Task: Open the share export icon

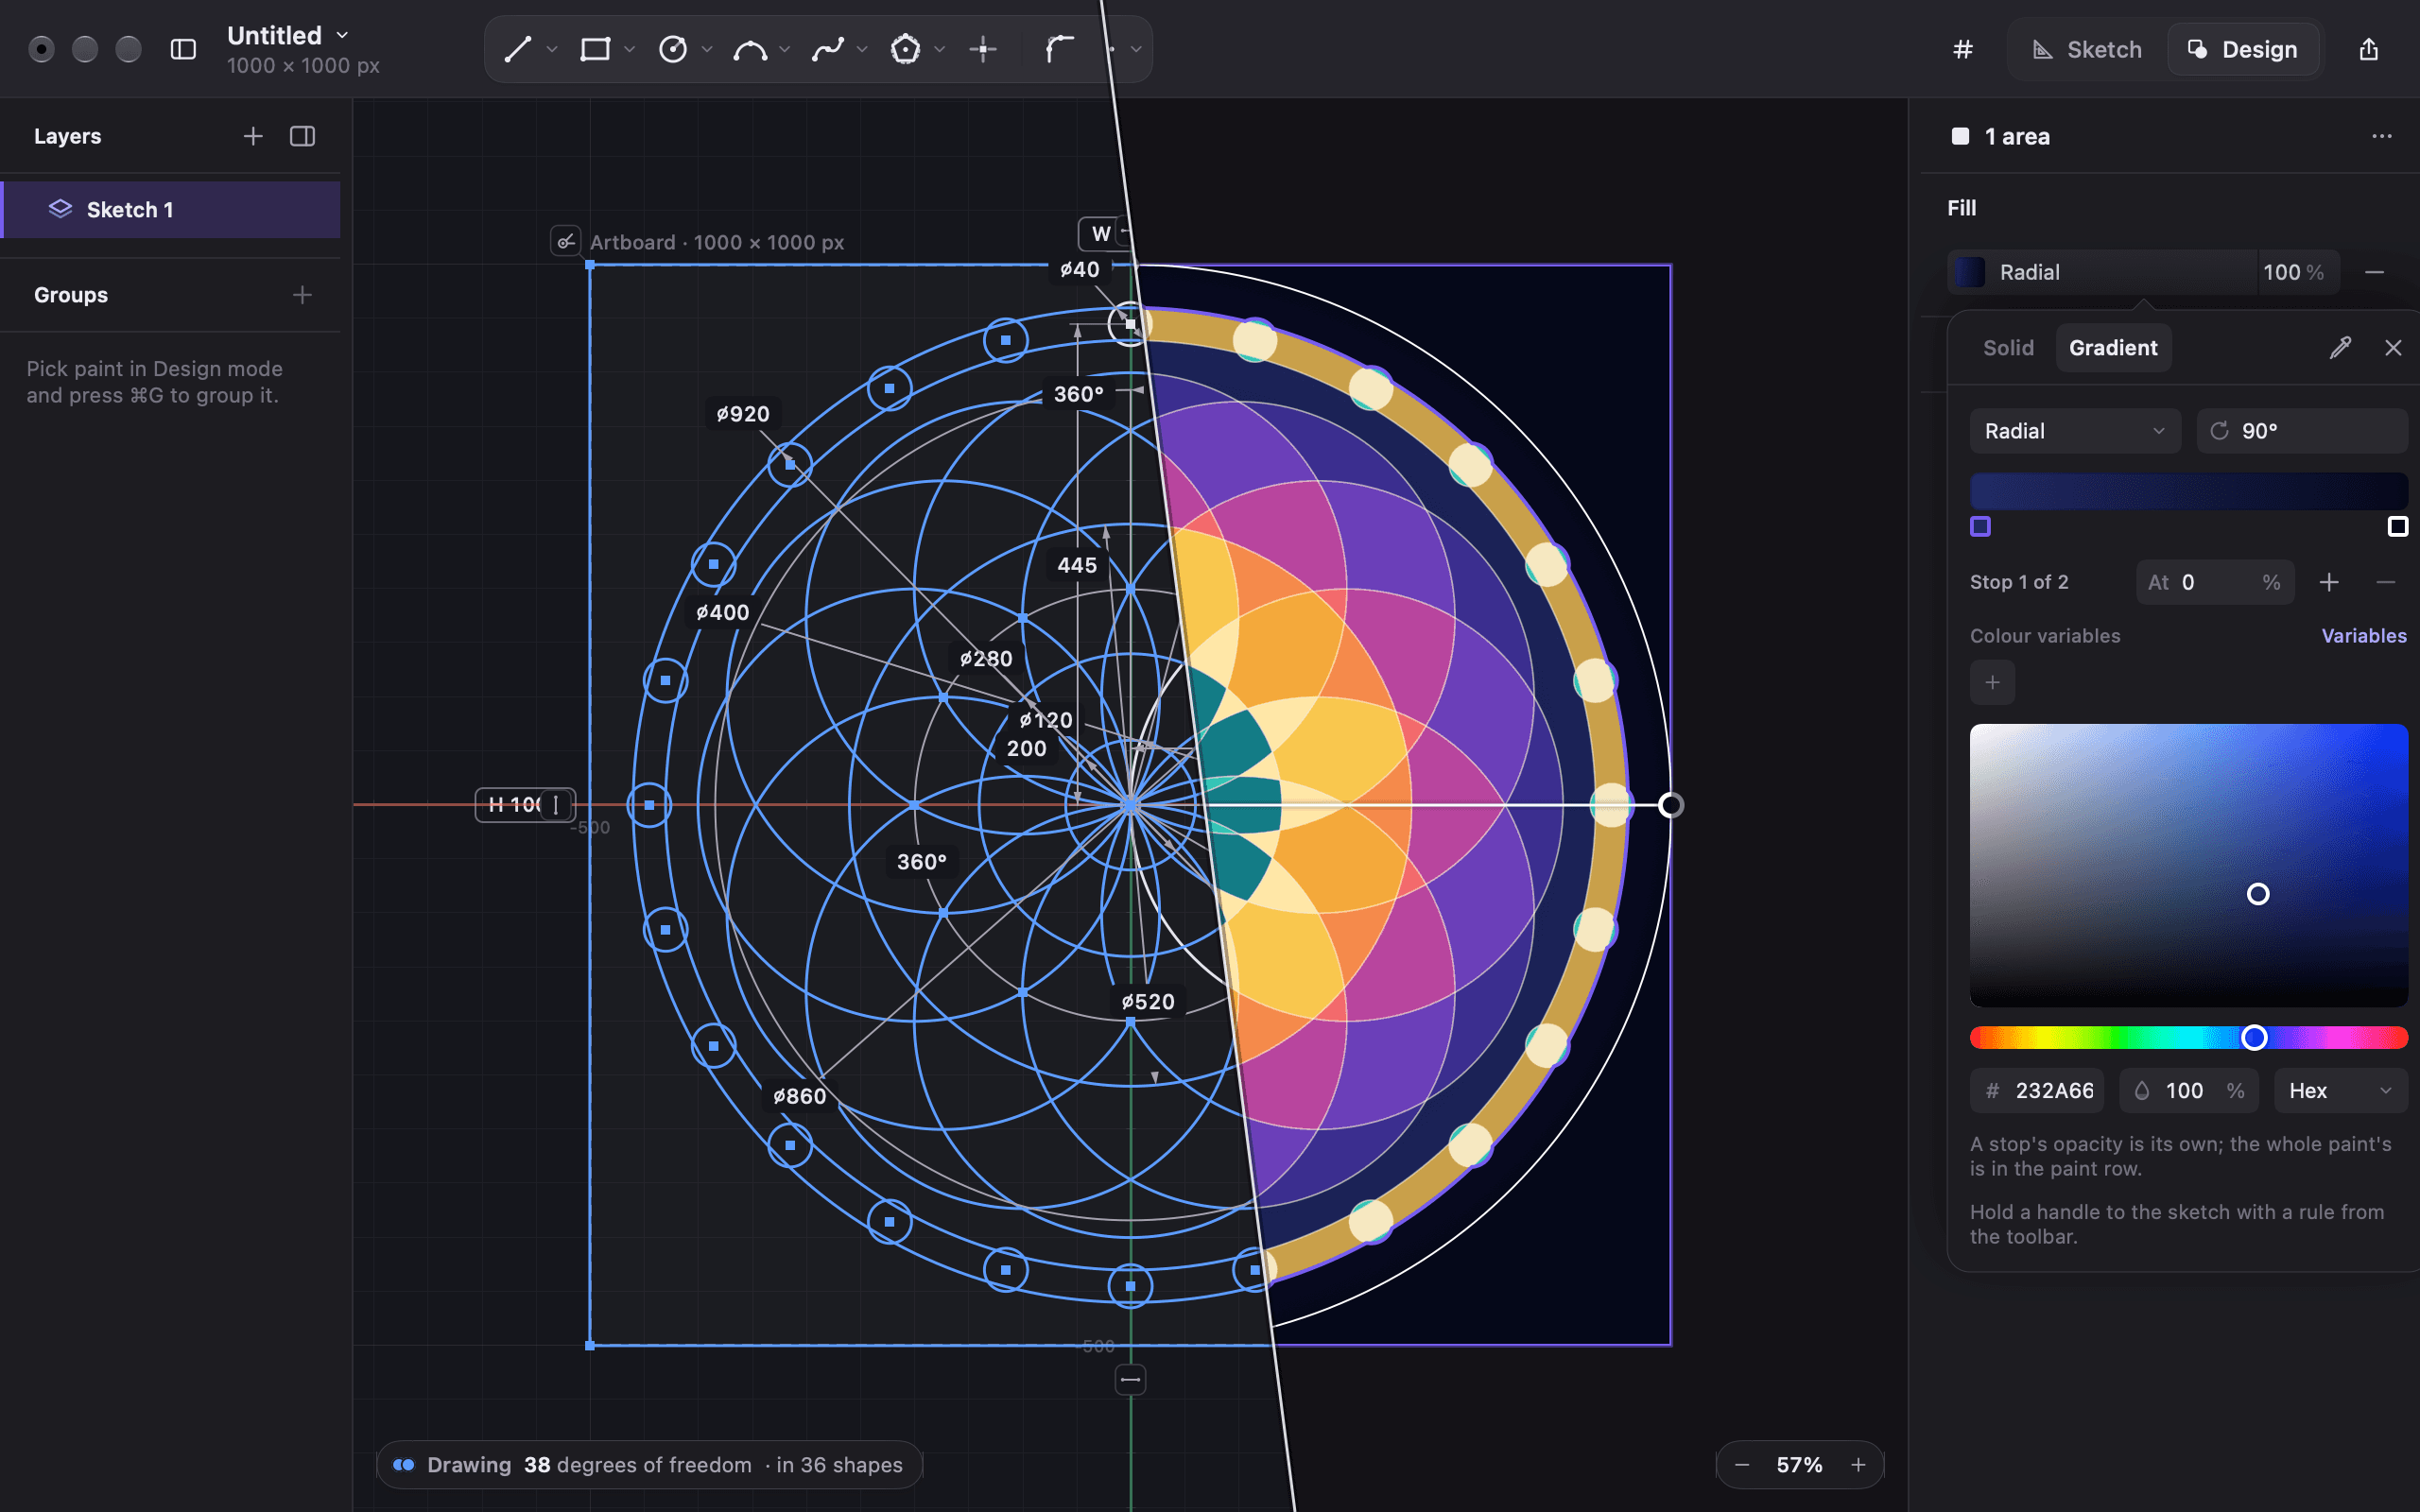Action: coord(2368,49)
